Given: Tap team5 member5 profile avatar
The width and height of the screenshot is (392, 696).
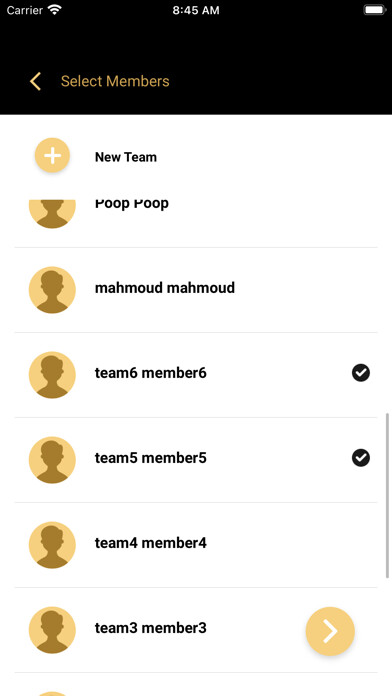Looking at the screenshot, I should (x=52, y=460).
